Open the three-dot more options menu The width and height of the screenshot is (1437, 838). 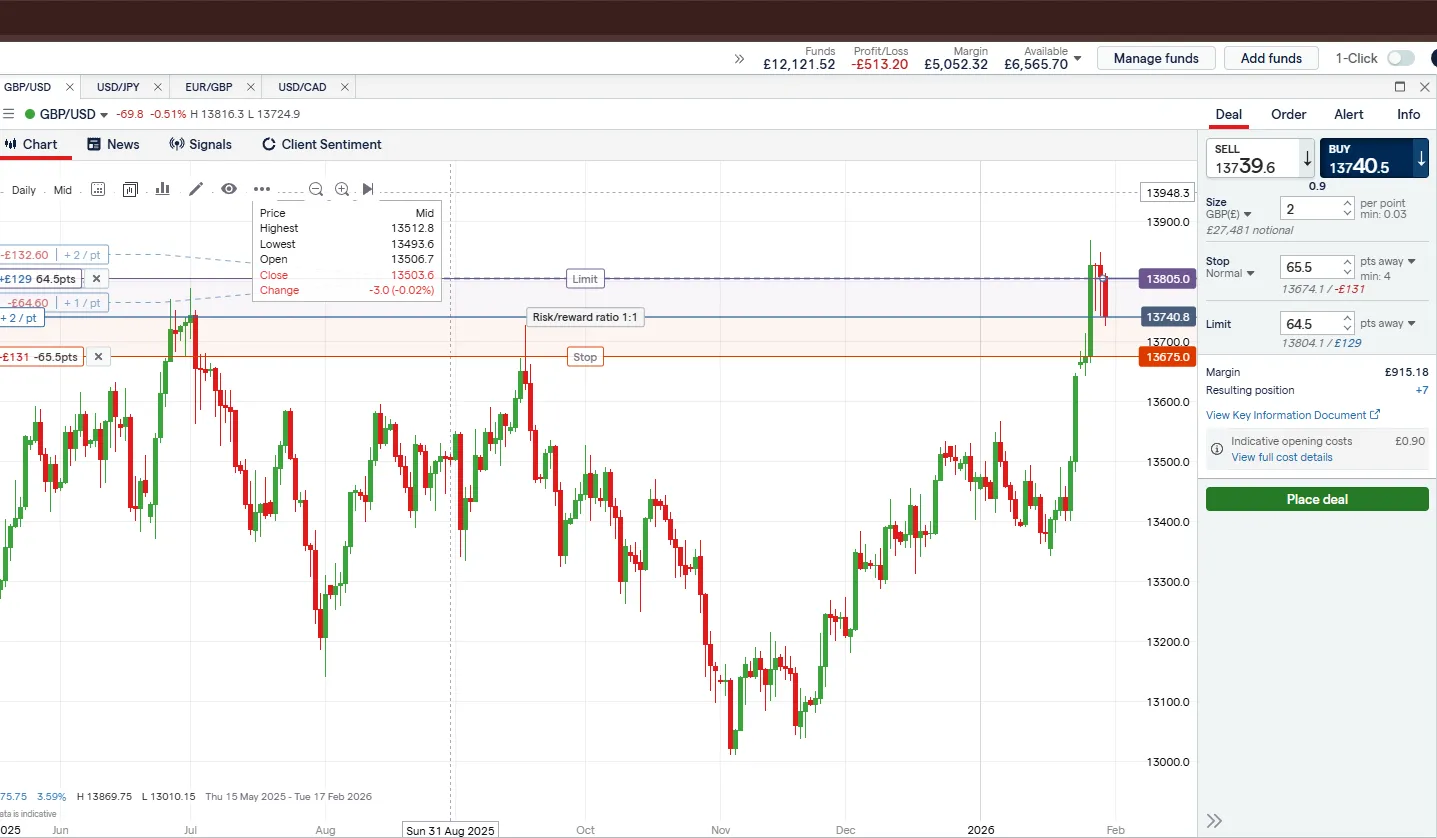pyautogui.click(x=262, y=189)
